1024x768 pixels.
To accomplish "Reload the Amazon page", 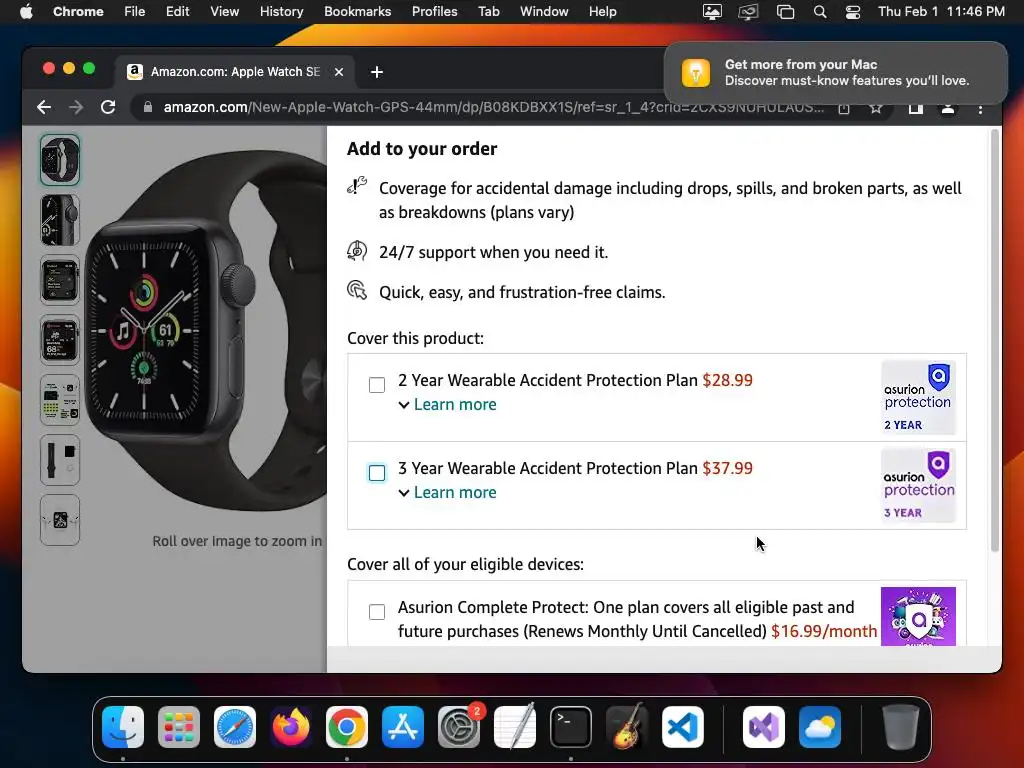I will pos(108,107).
